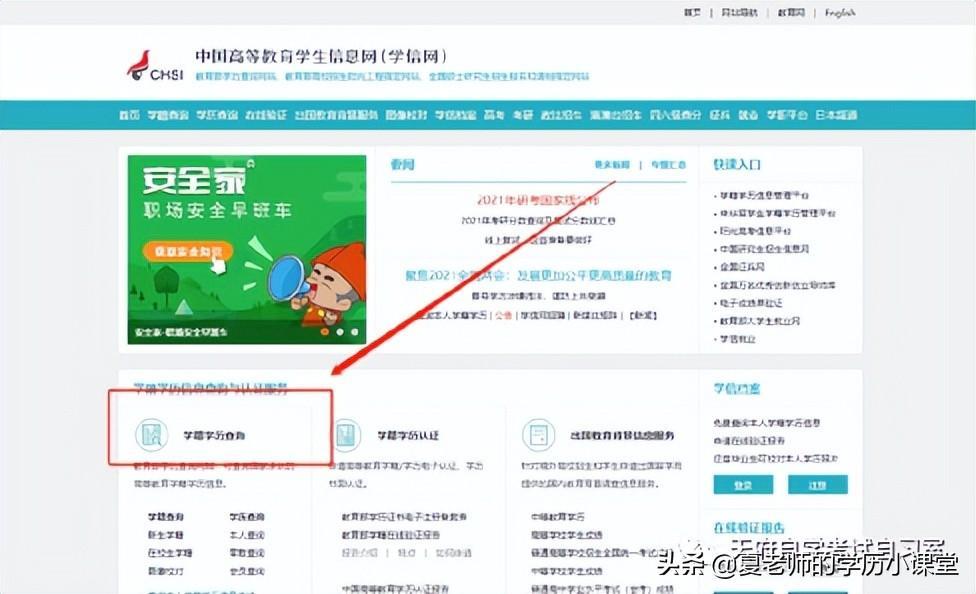The width and height of the screenshot is (976, 594).
Task: Open 本人查询 sub-link
Action: (247, 535)
